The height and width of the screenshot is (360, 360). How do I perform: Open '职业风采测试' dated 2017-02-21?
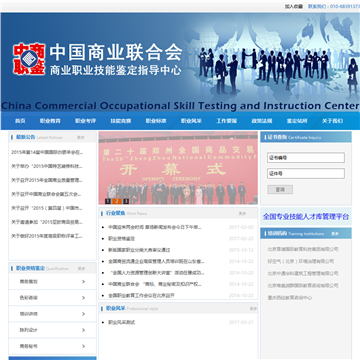pos(122,322)
